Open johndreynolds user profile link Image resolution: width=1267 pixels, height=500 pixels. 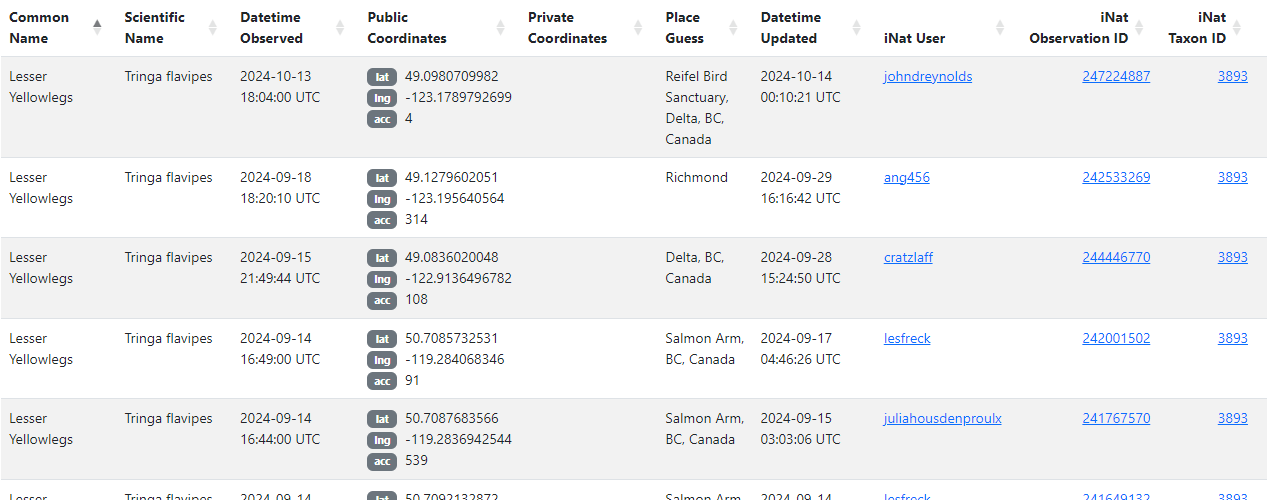pyautogui.click(x=927, y=77)
